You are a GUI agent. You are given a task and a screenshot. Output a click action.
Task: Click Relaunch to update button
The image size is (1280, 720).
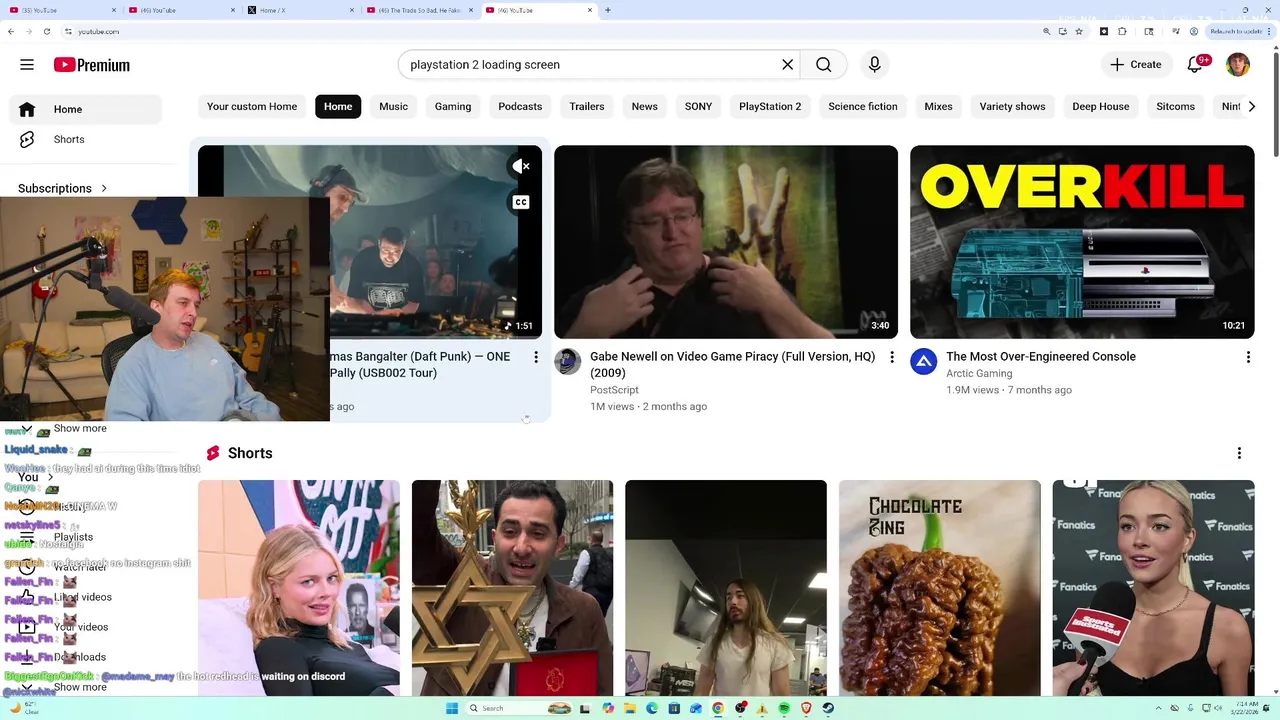[x=1238, y=31]
